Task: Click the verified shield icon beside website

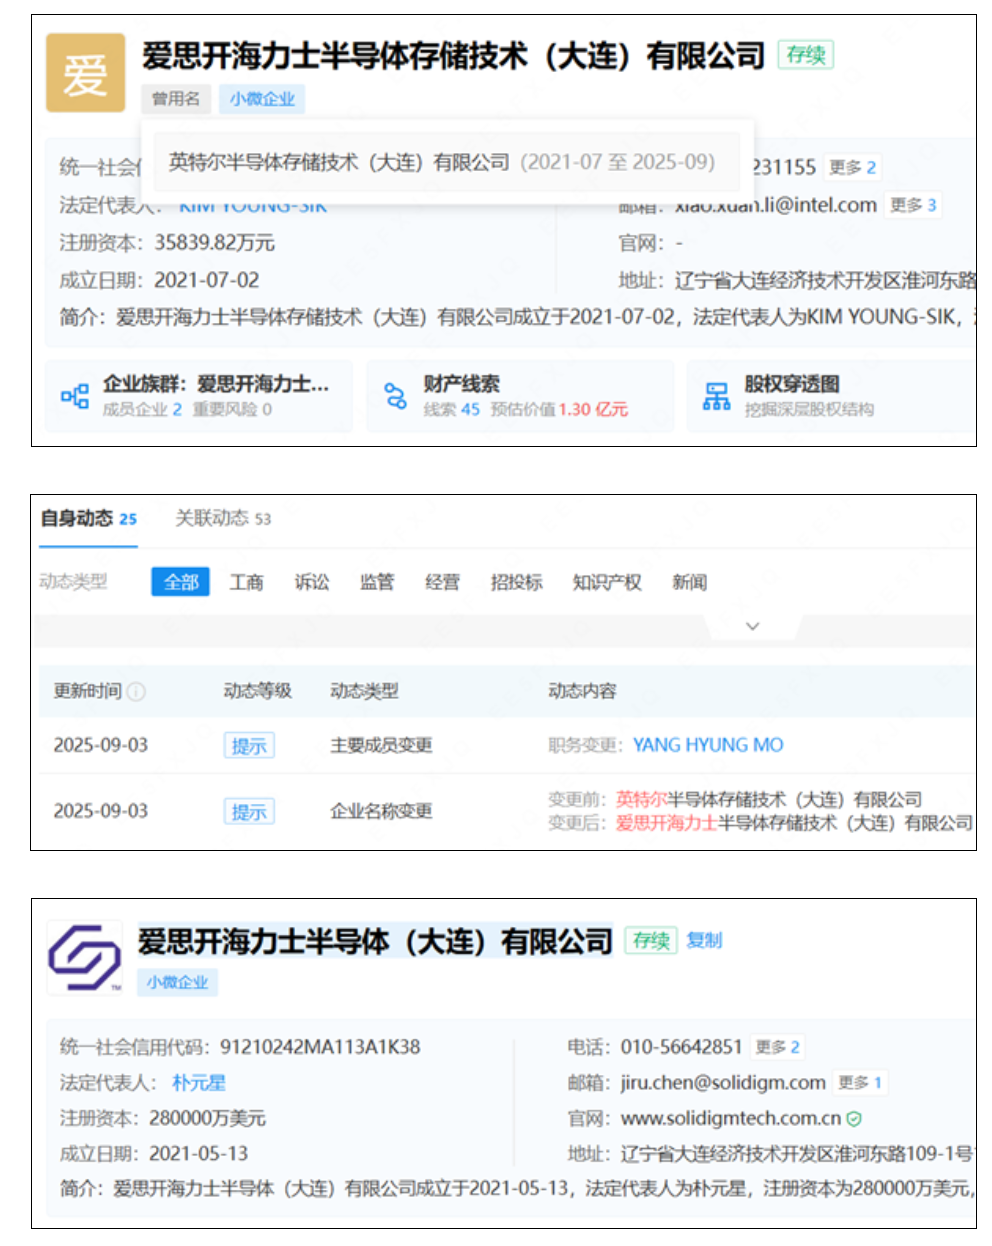Action: pos(854,1119)
